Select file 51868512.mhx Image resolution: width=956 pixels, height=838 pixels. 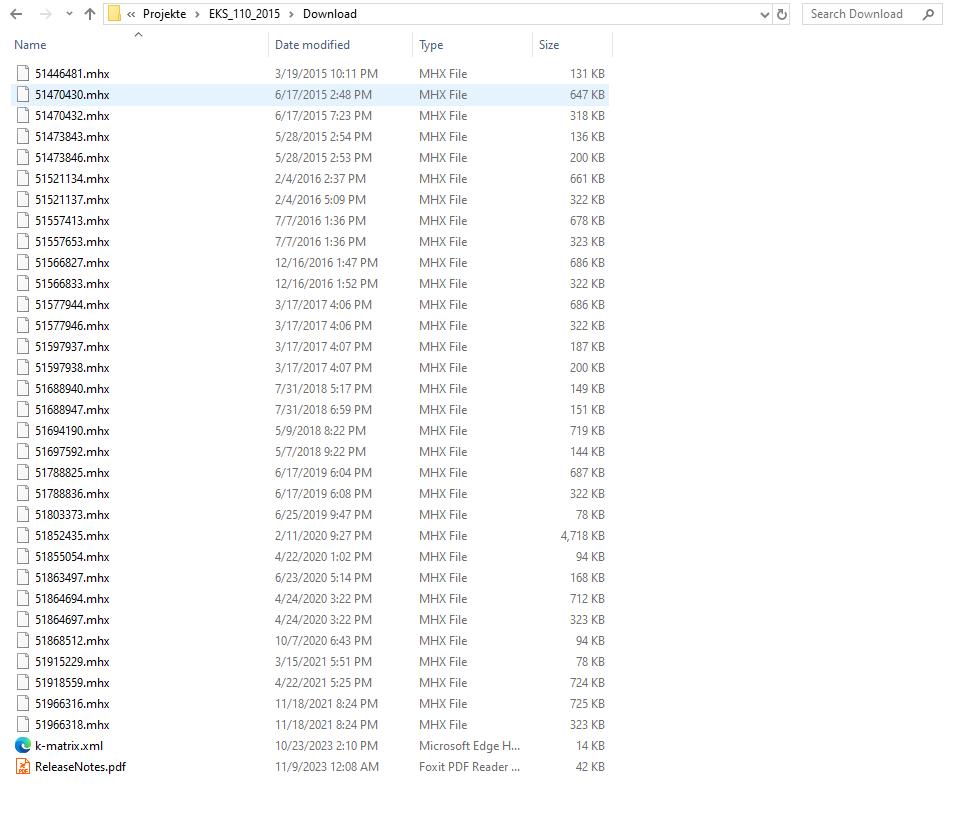point(72,642)
